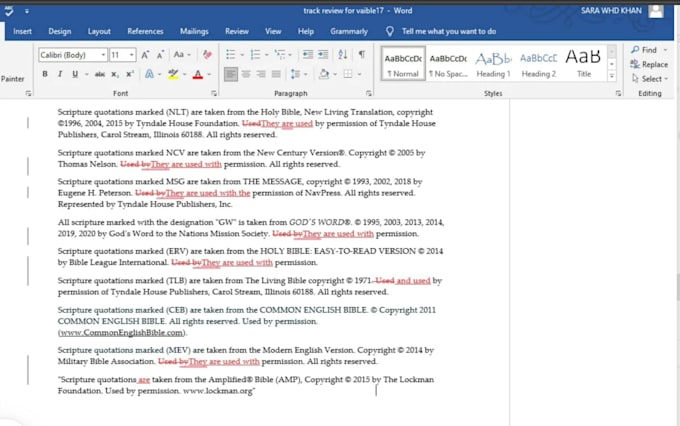The height and width of the screenshot is (426, 680).
Task: Open font name dropdown
Action: point(103,55)
